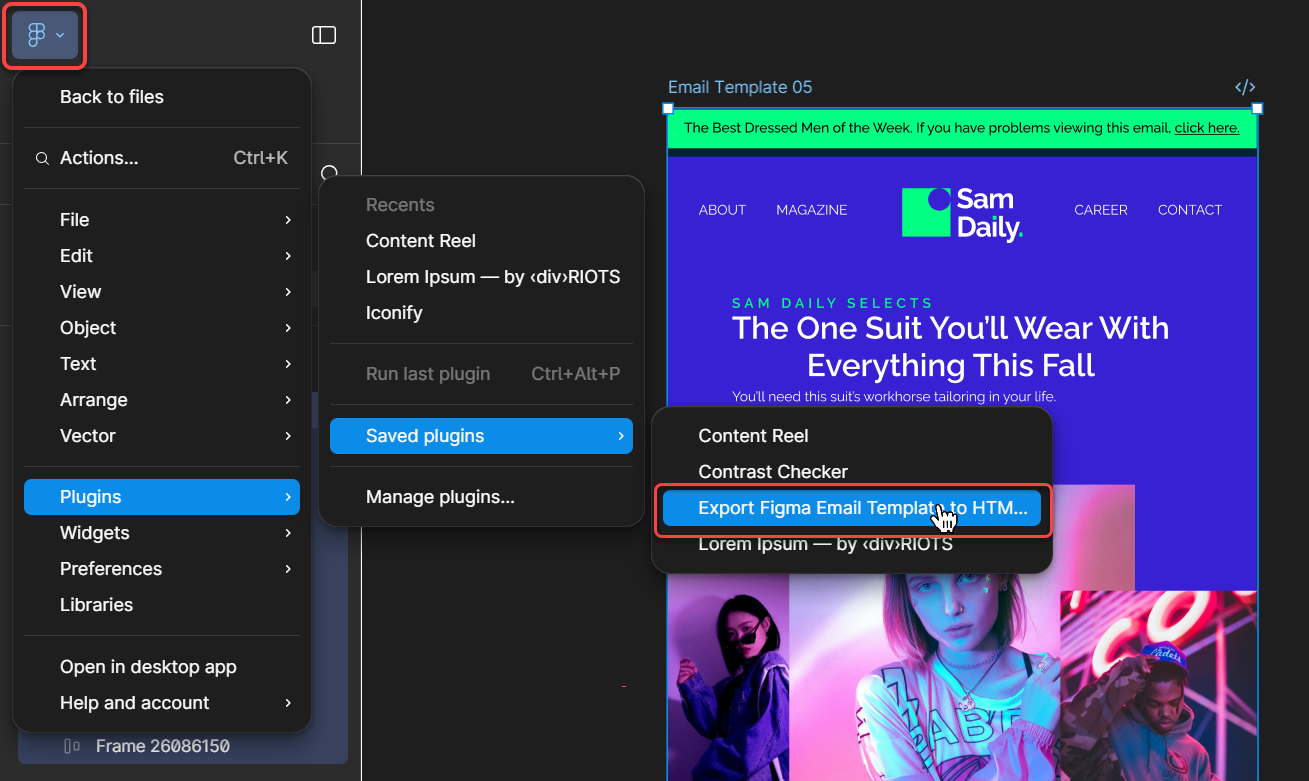
Task: Select Back to files menu item
Action: (x=112, y=97)
